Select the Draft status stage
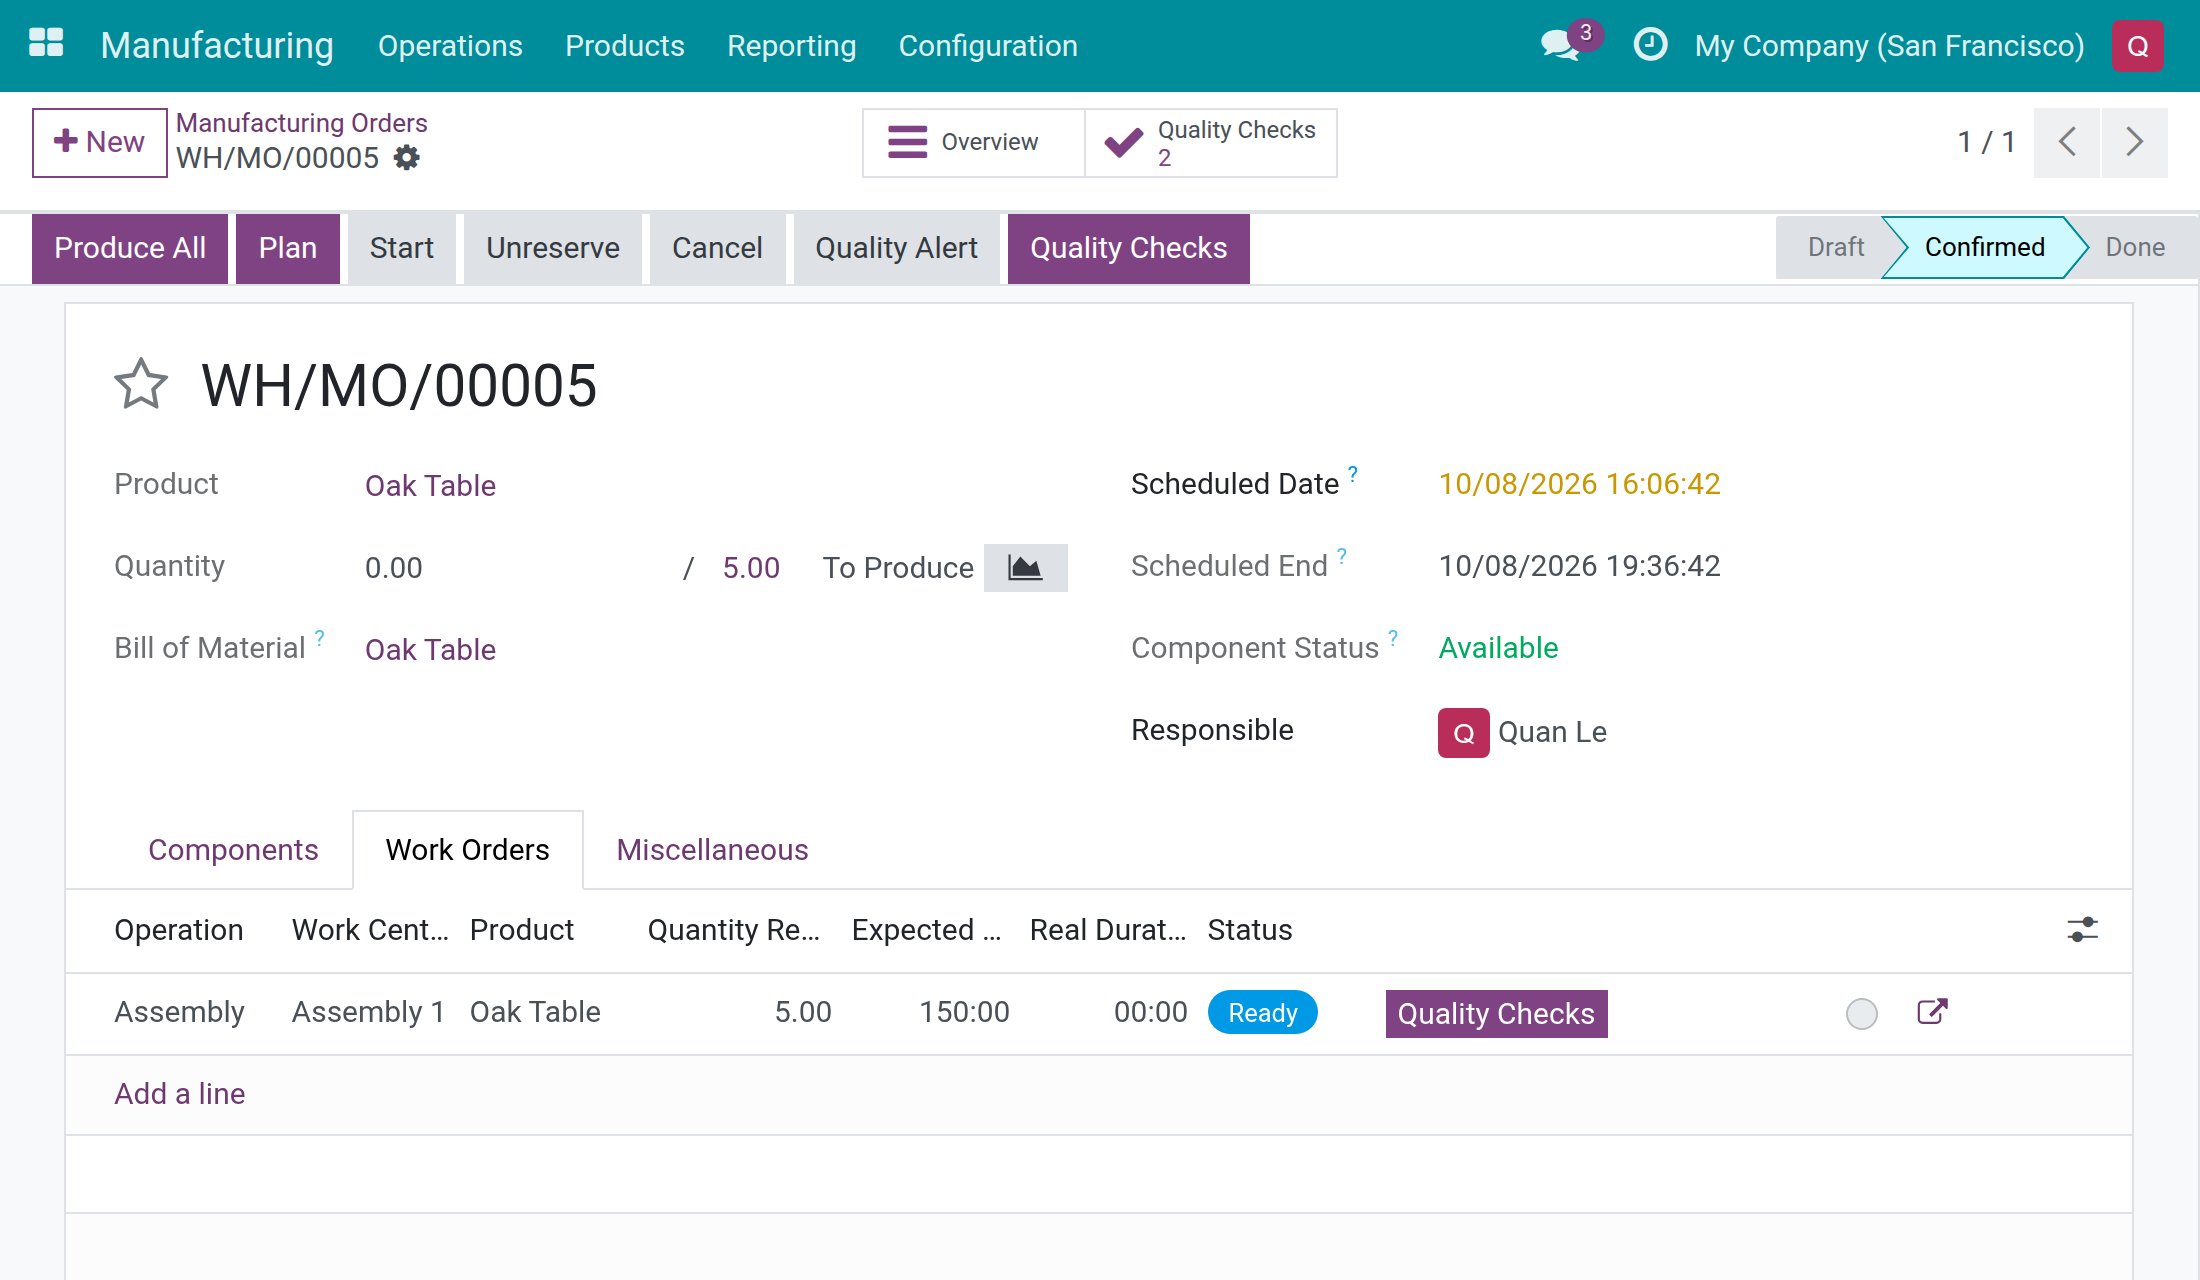The image size is (2200, 1280). (x=1835, y=247)
